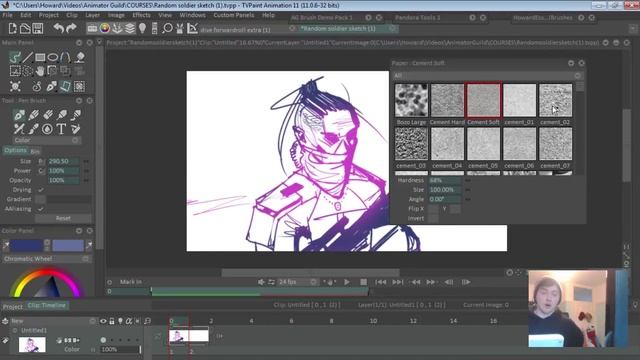Open the Color mode dropdown under the brush tools
The width and height of the screenshot is (640, 360).
[x=46, y=140]
